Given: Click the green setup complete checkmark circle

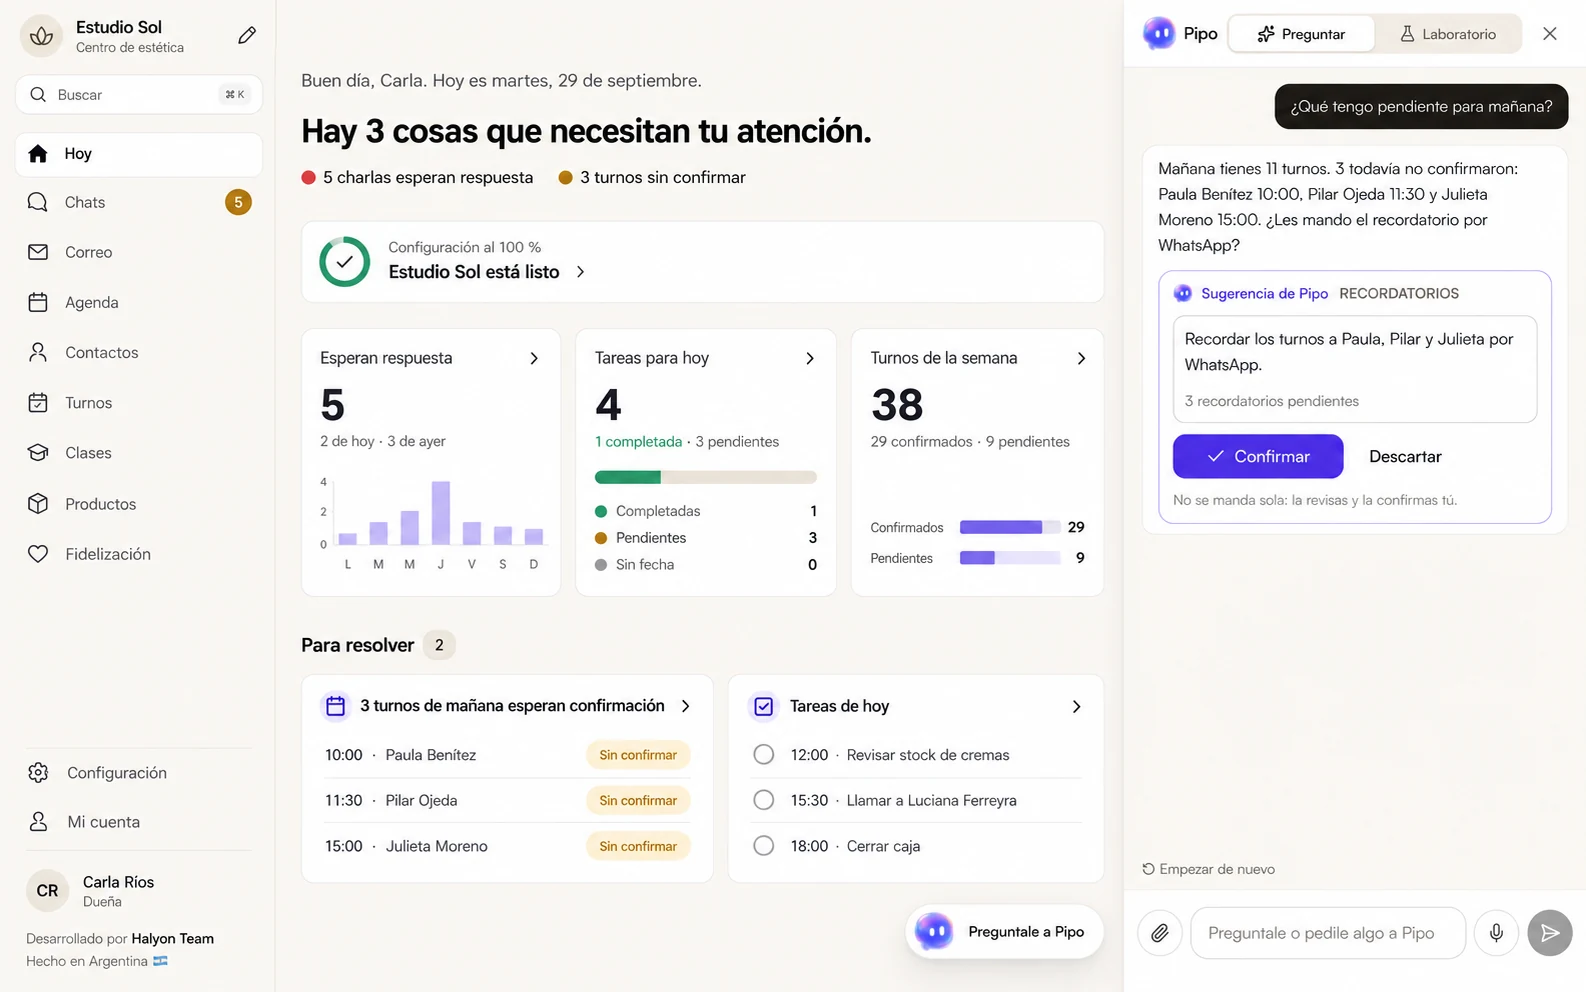Looking at the screenshot, I should click(x=345, y=262).
